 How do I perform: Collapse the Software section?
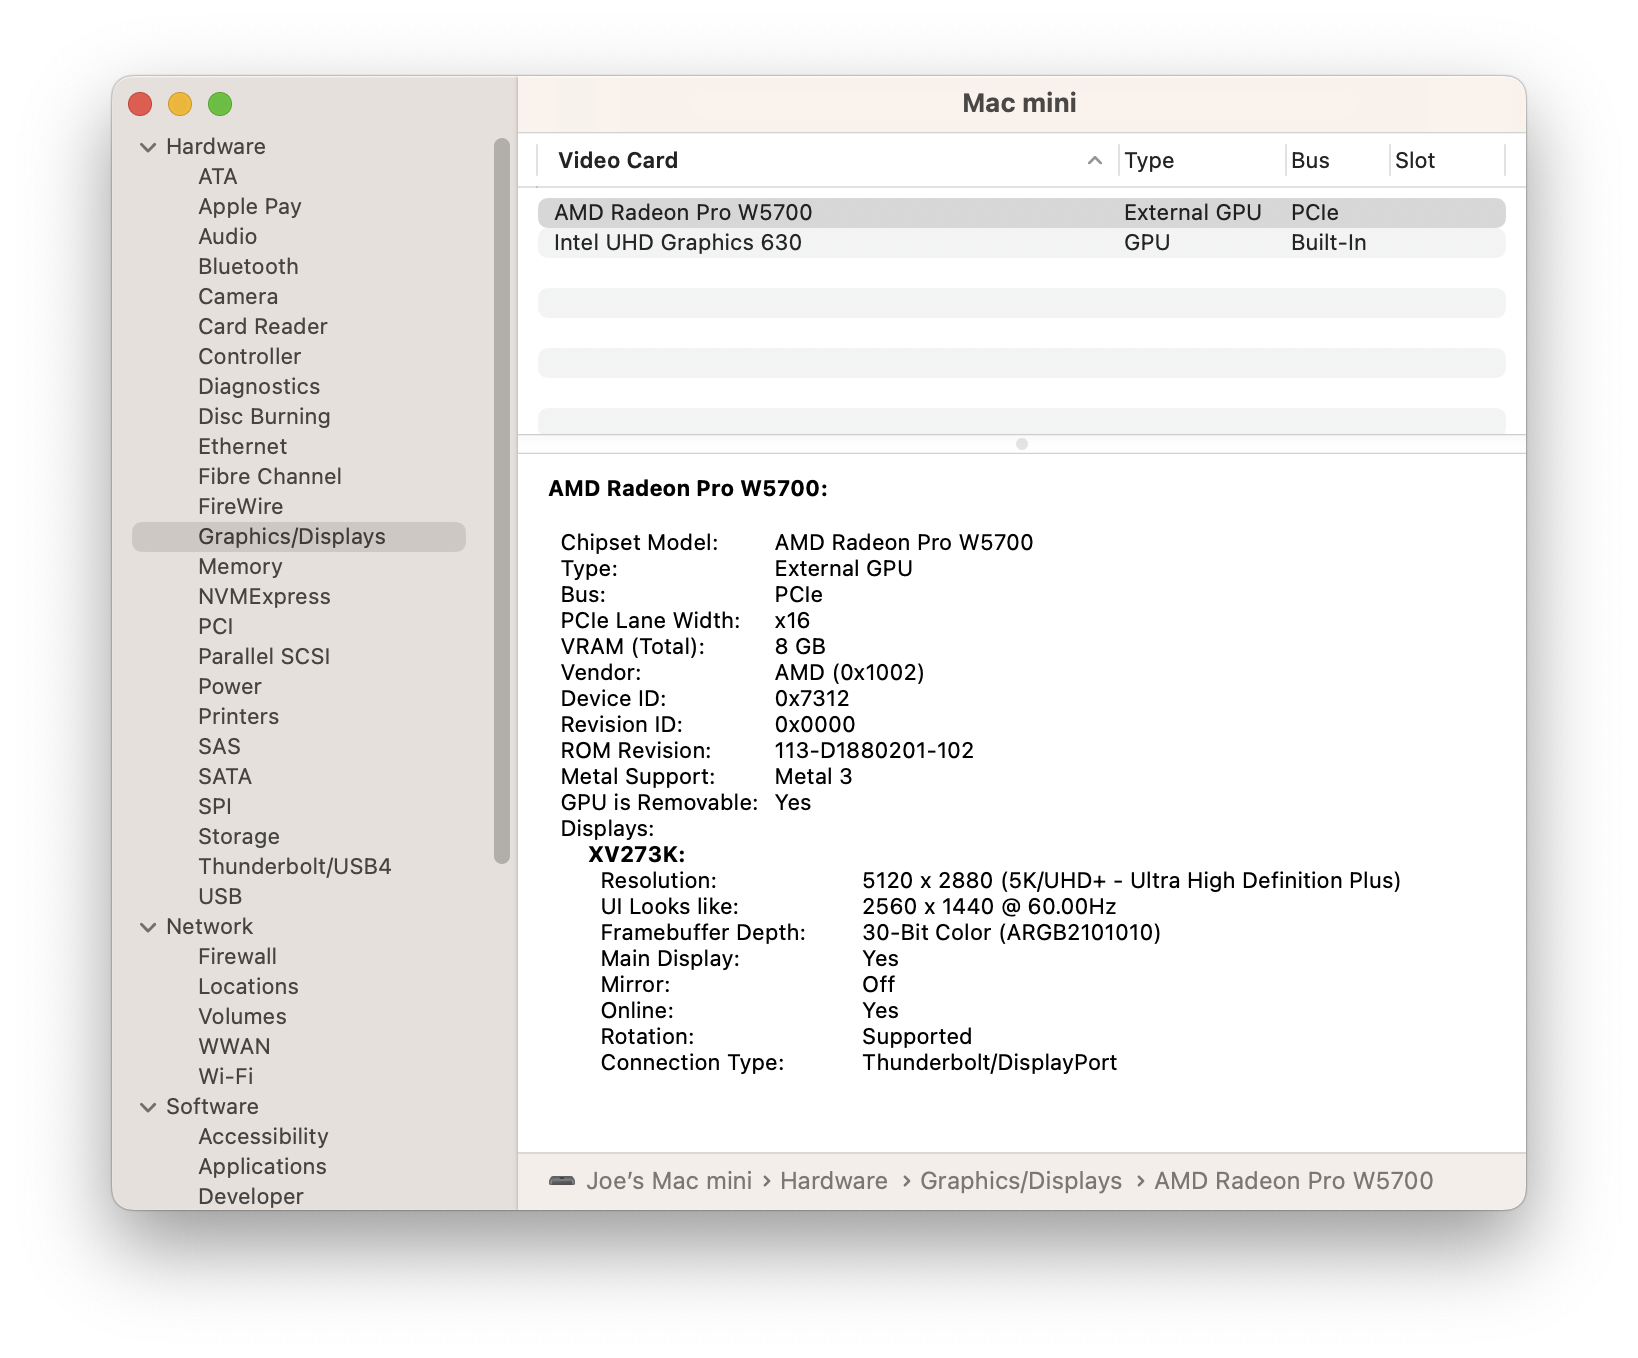point(148,1107)
